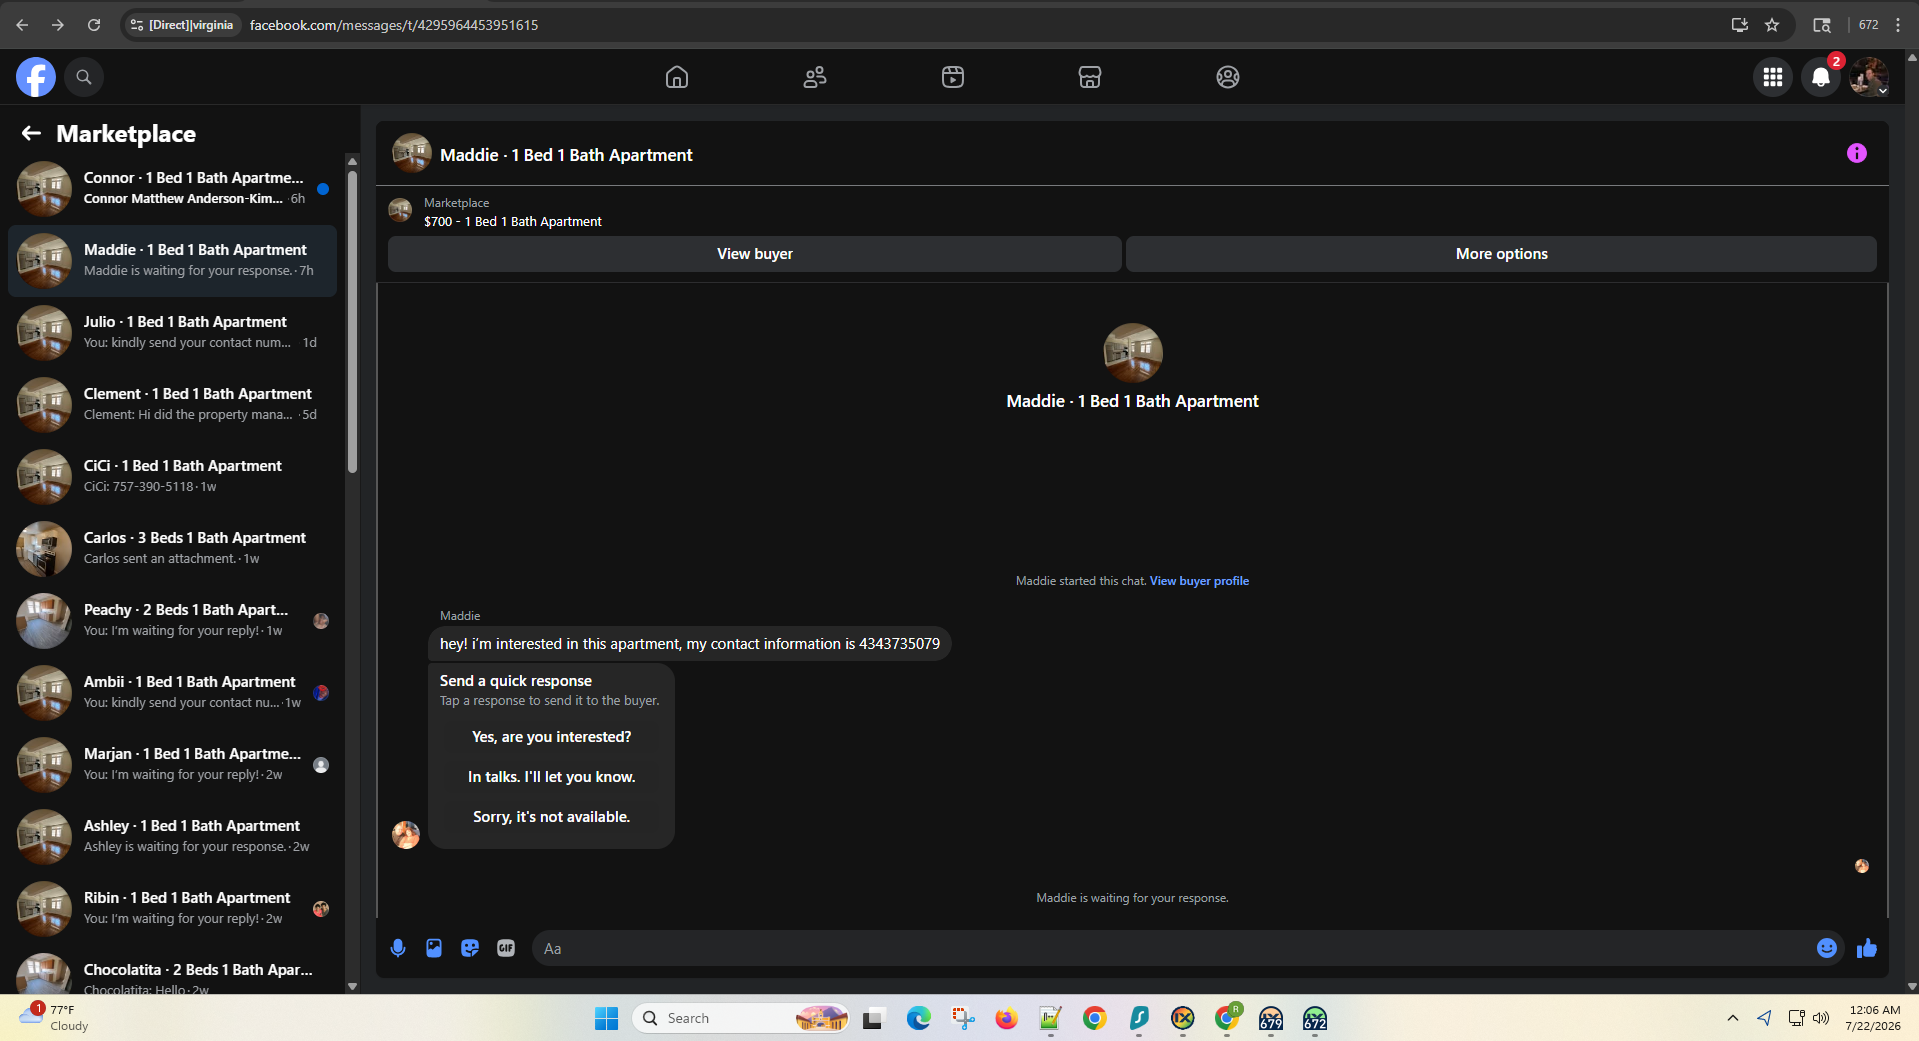Open Marjan's 1 Bed 1 Bath conversation
Viewport: 1919px width, 1041px height.
pyautogui.click(x=173, y=764)
